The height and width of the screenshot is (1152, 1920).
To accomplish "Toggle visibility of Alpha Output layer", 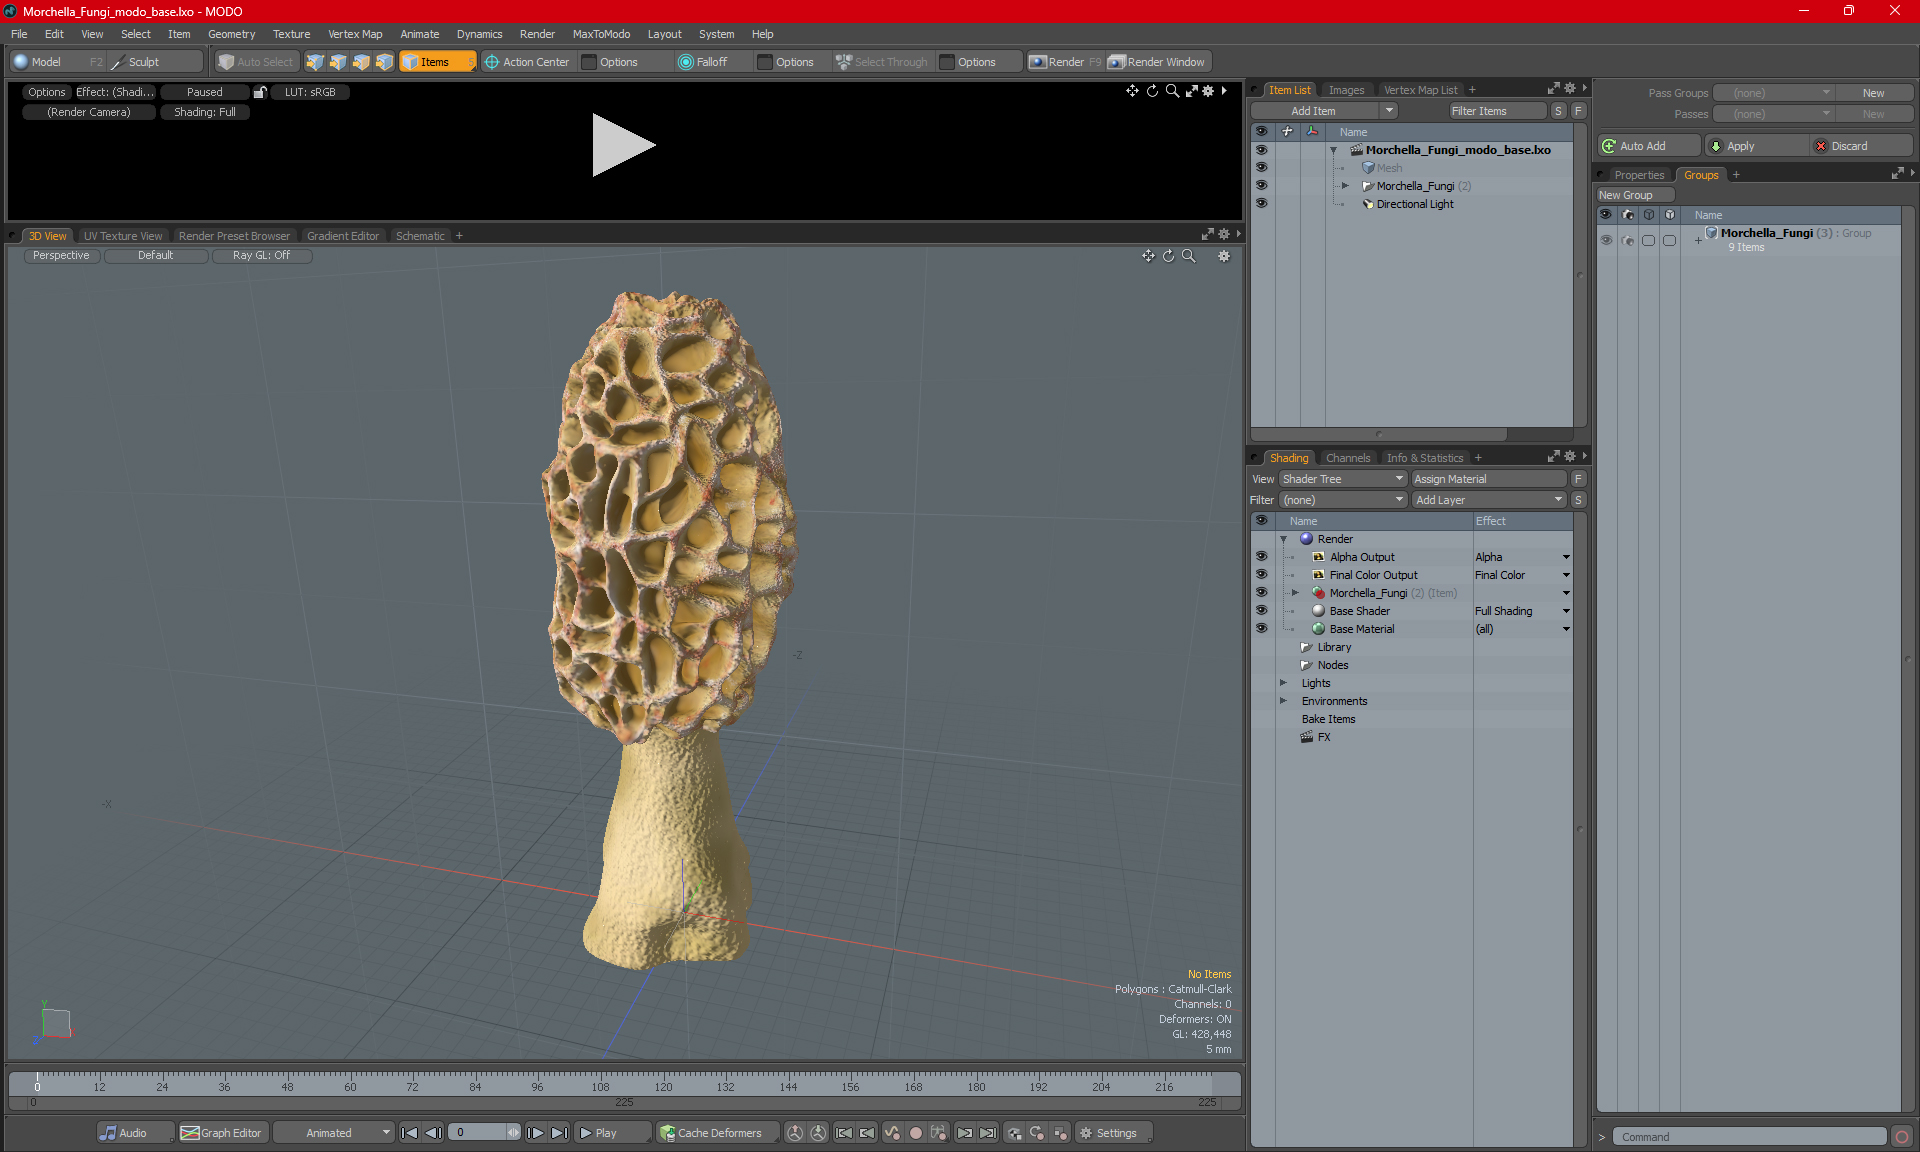I will [1261, 557].
